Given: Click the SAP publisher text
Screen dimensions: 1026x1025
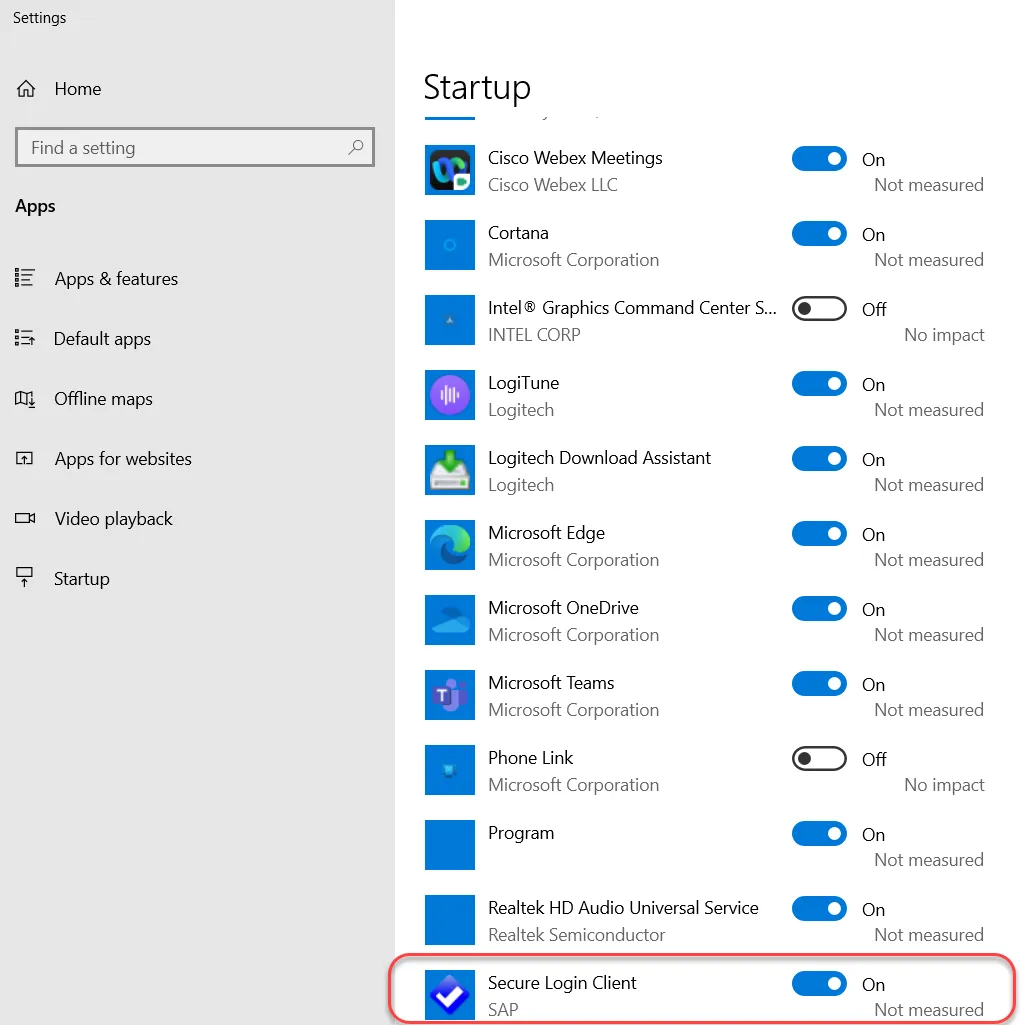Looking at the screenshot, I should pos(503,1010).
